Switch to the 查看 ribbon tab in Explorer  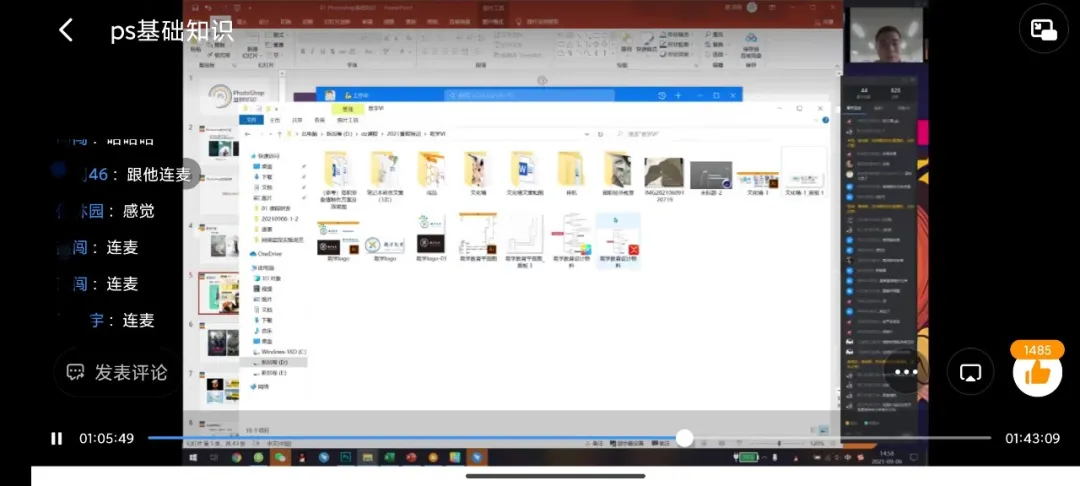coord(319,120)
